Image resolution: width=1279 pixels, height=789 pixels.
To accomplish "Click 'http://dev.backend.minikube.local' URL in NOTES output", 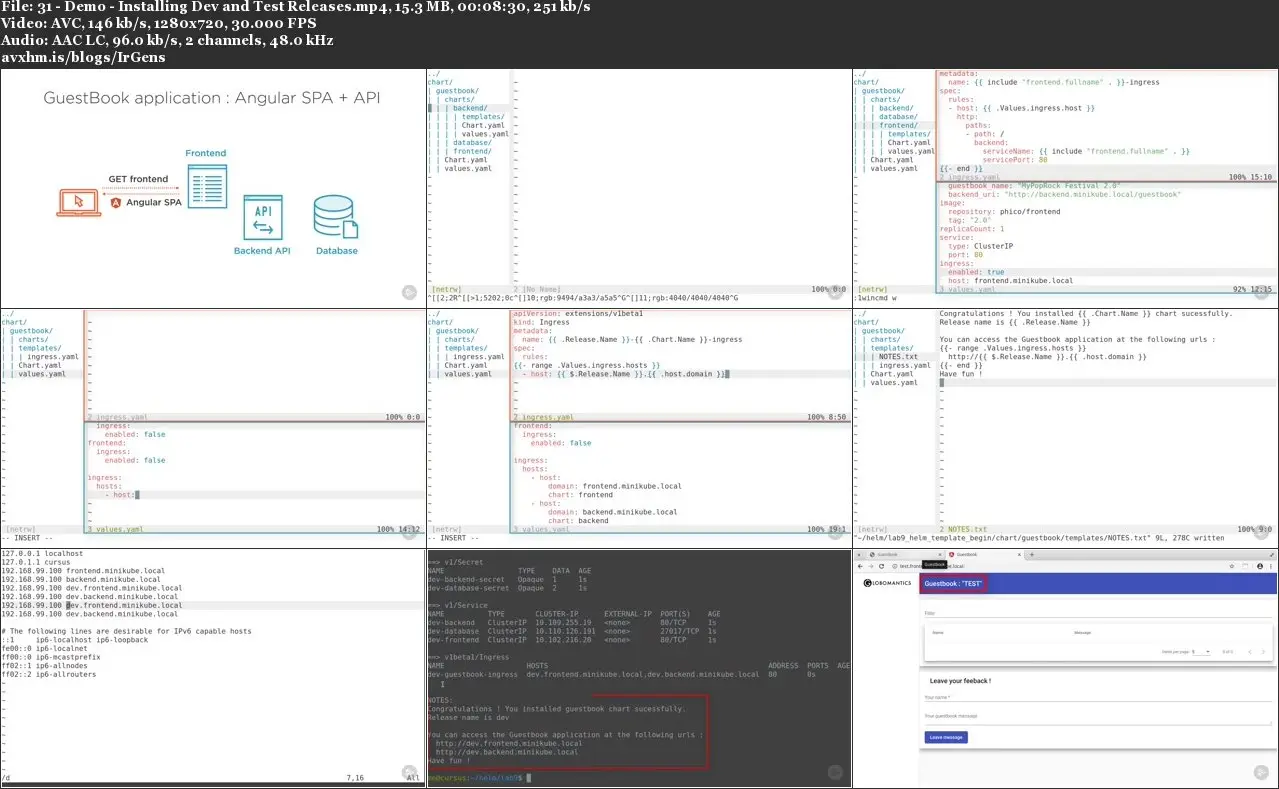I will [506, 752].
